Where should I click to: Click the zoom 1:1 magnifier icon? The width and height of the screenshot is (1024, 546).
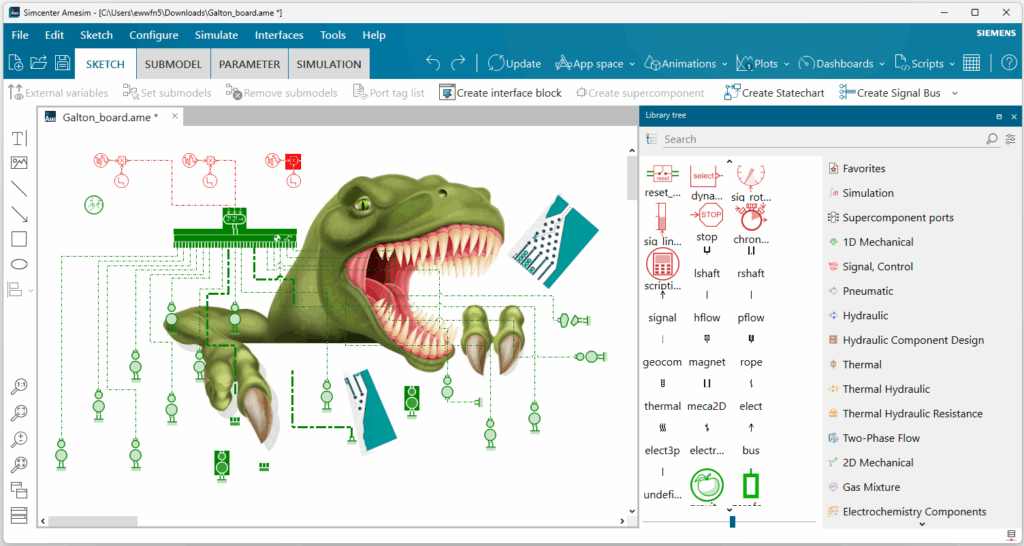tap(19, 387)
